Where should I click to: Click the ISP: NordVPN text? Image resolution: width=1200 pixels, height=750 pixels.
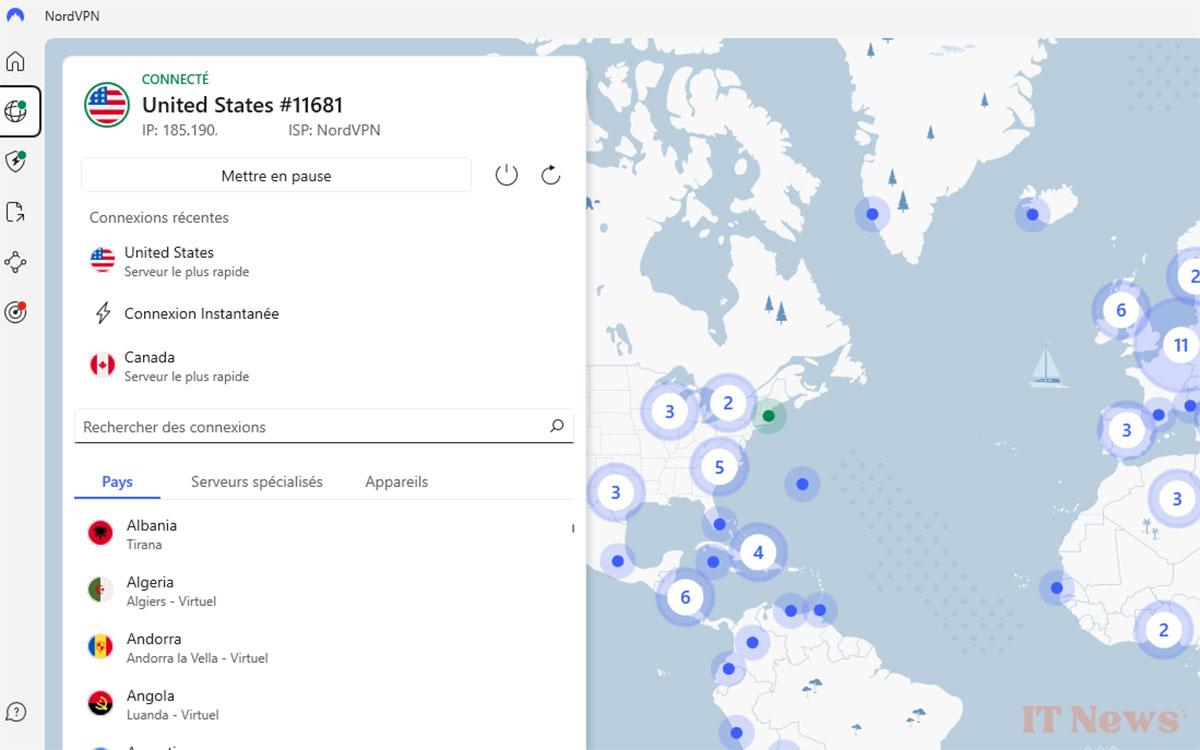pos(334,130)
